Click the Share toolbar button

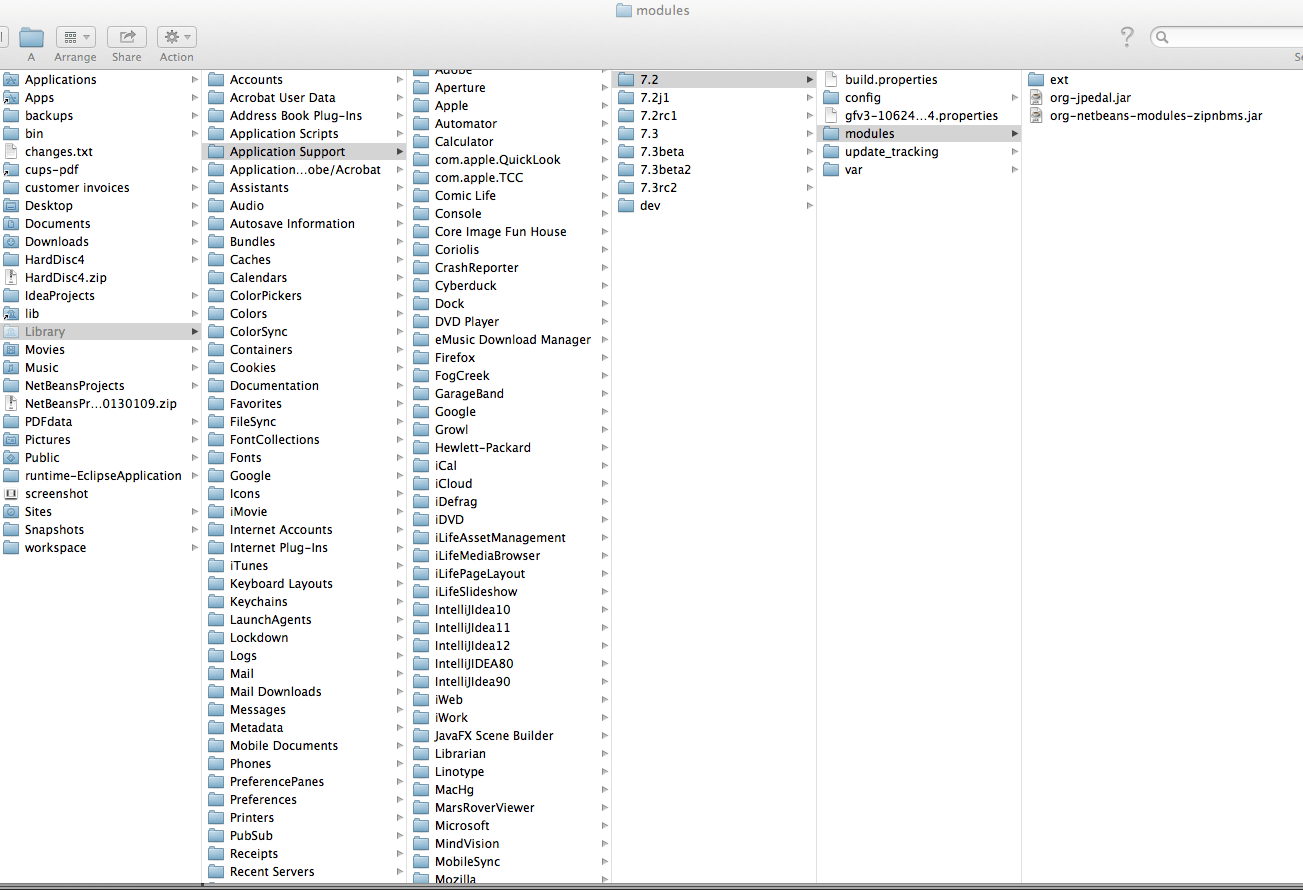click(x=126, y=37)
